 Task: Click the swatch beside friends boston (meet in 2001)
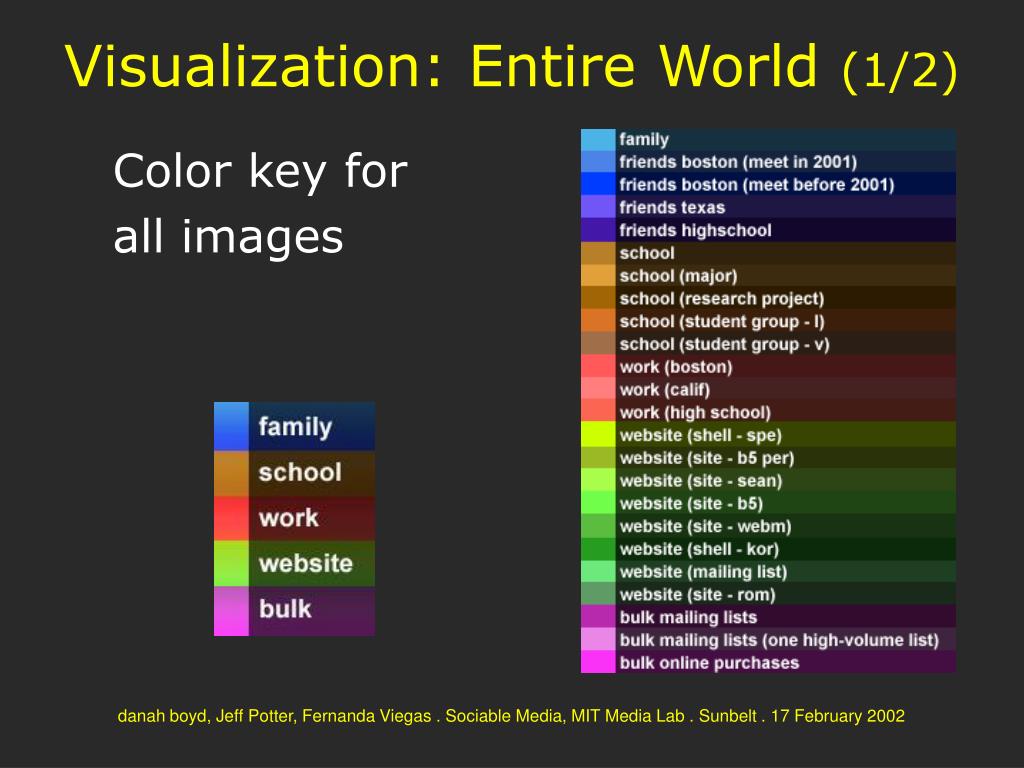coord(598,162)
